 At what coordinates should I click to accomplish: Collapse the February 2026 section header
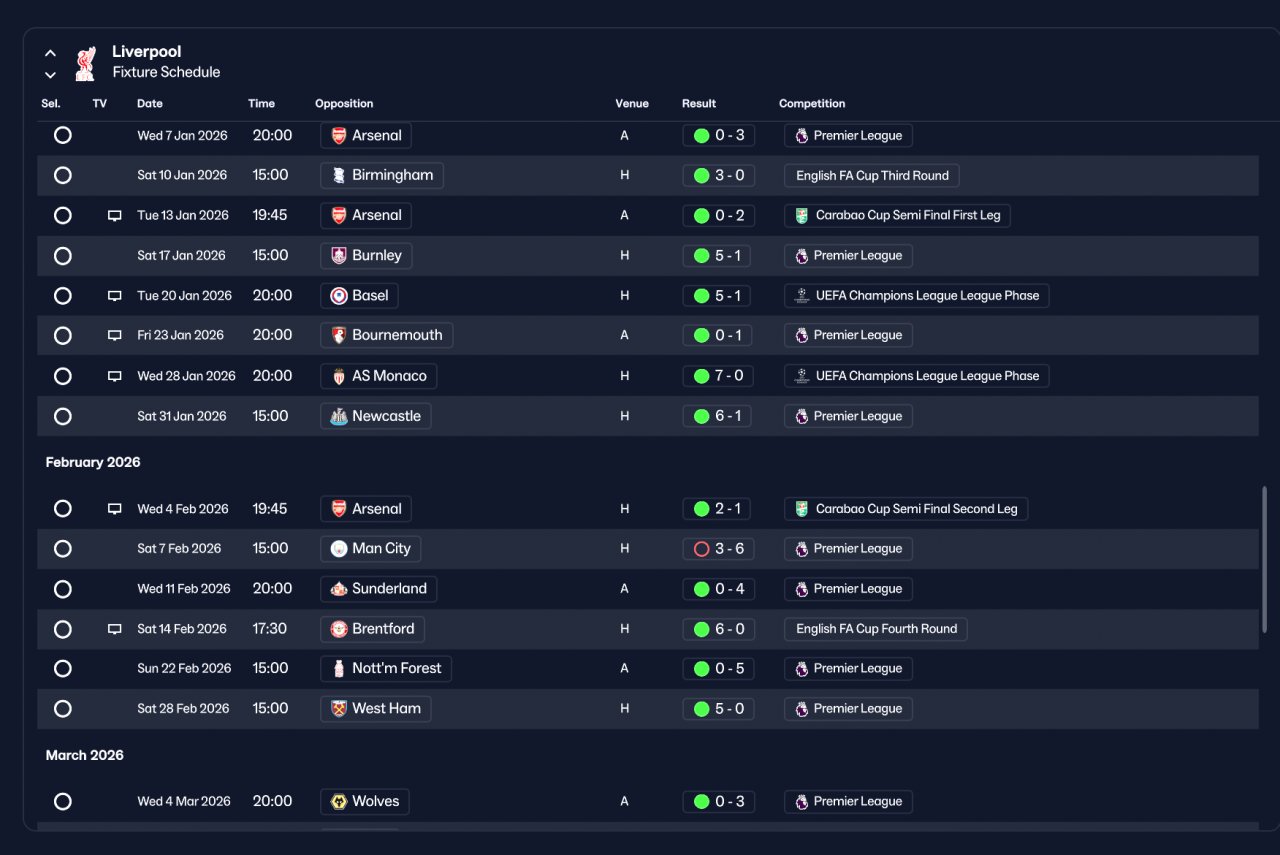tap(93, 462)
